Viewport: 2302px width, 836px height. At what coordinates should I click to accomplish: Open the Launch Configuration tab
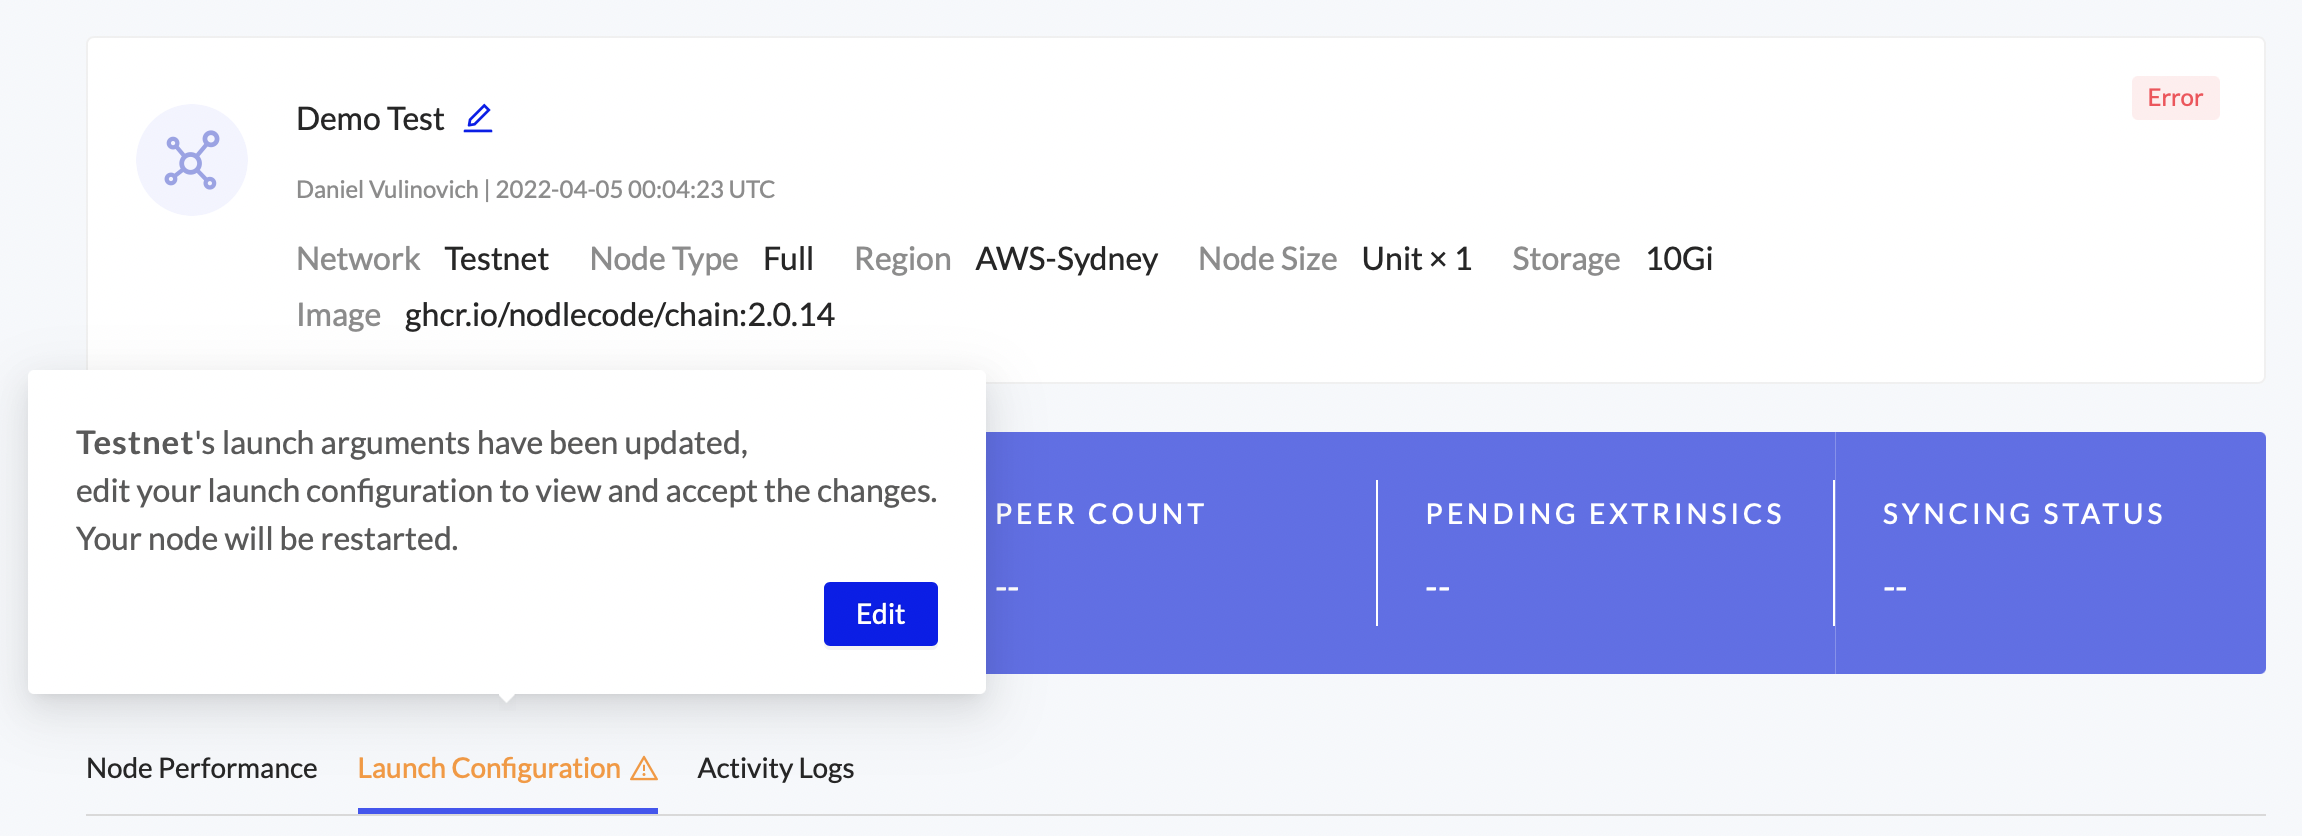coord(489,768)
